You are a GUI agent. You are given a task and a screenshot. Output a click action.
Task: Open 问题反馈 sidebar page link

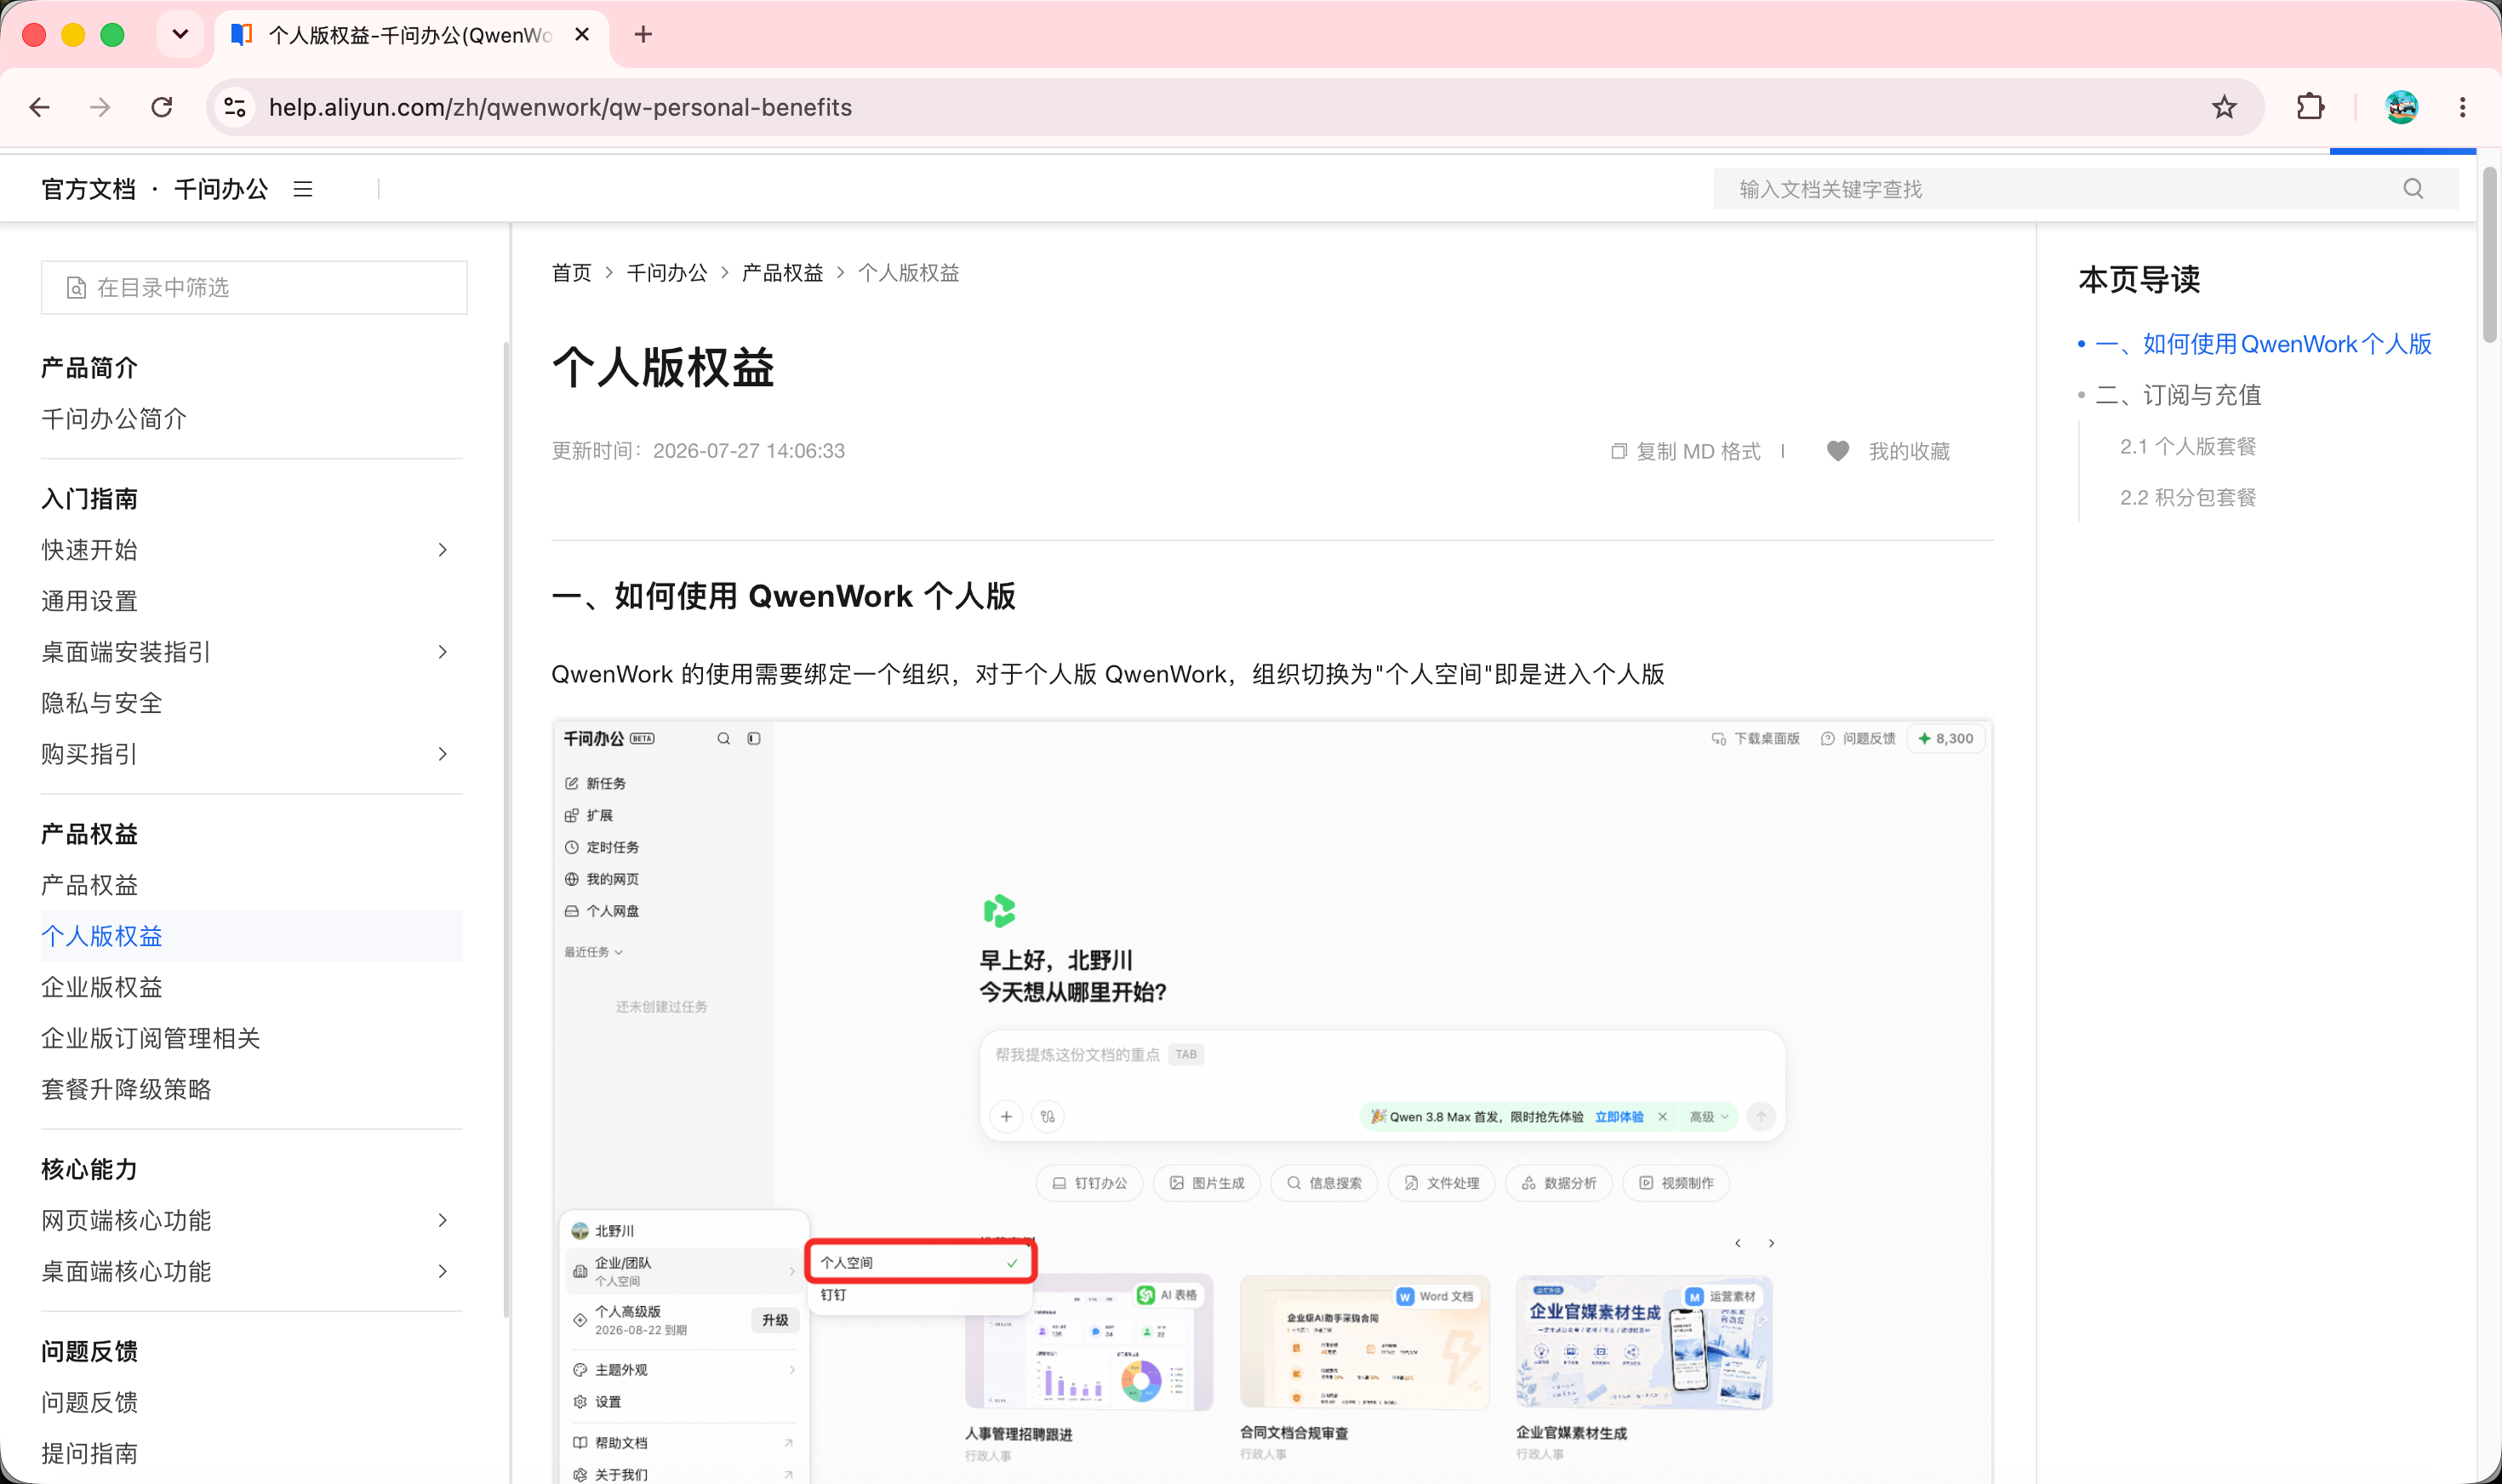pos(89,1402)
